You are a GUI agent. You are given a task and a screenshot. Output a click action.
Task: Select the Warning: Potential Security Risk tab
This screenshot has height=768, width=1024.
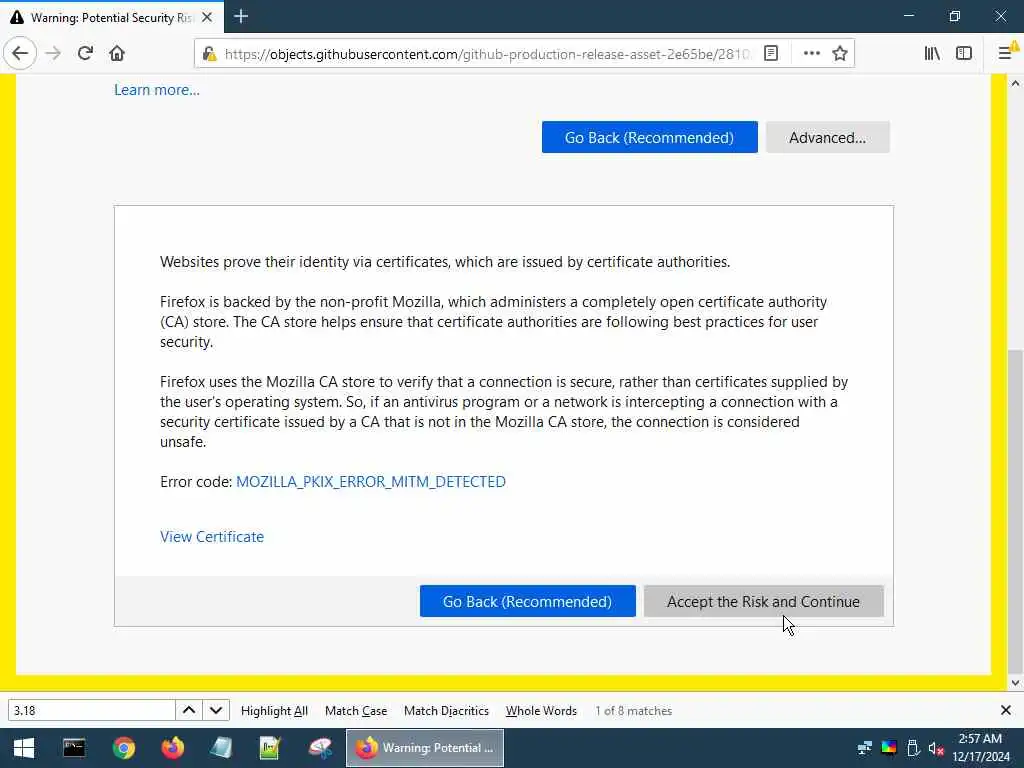click(112, 17)
